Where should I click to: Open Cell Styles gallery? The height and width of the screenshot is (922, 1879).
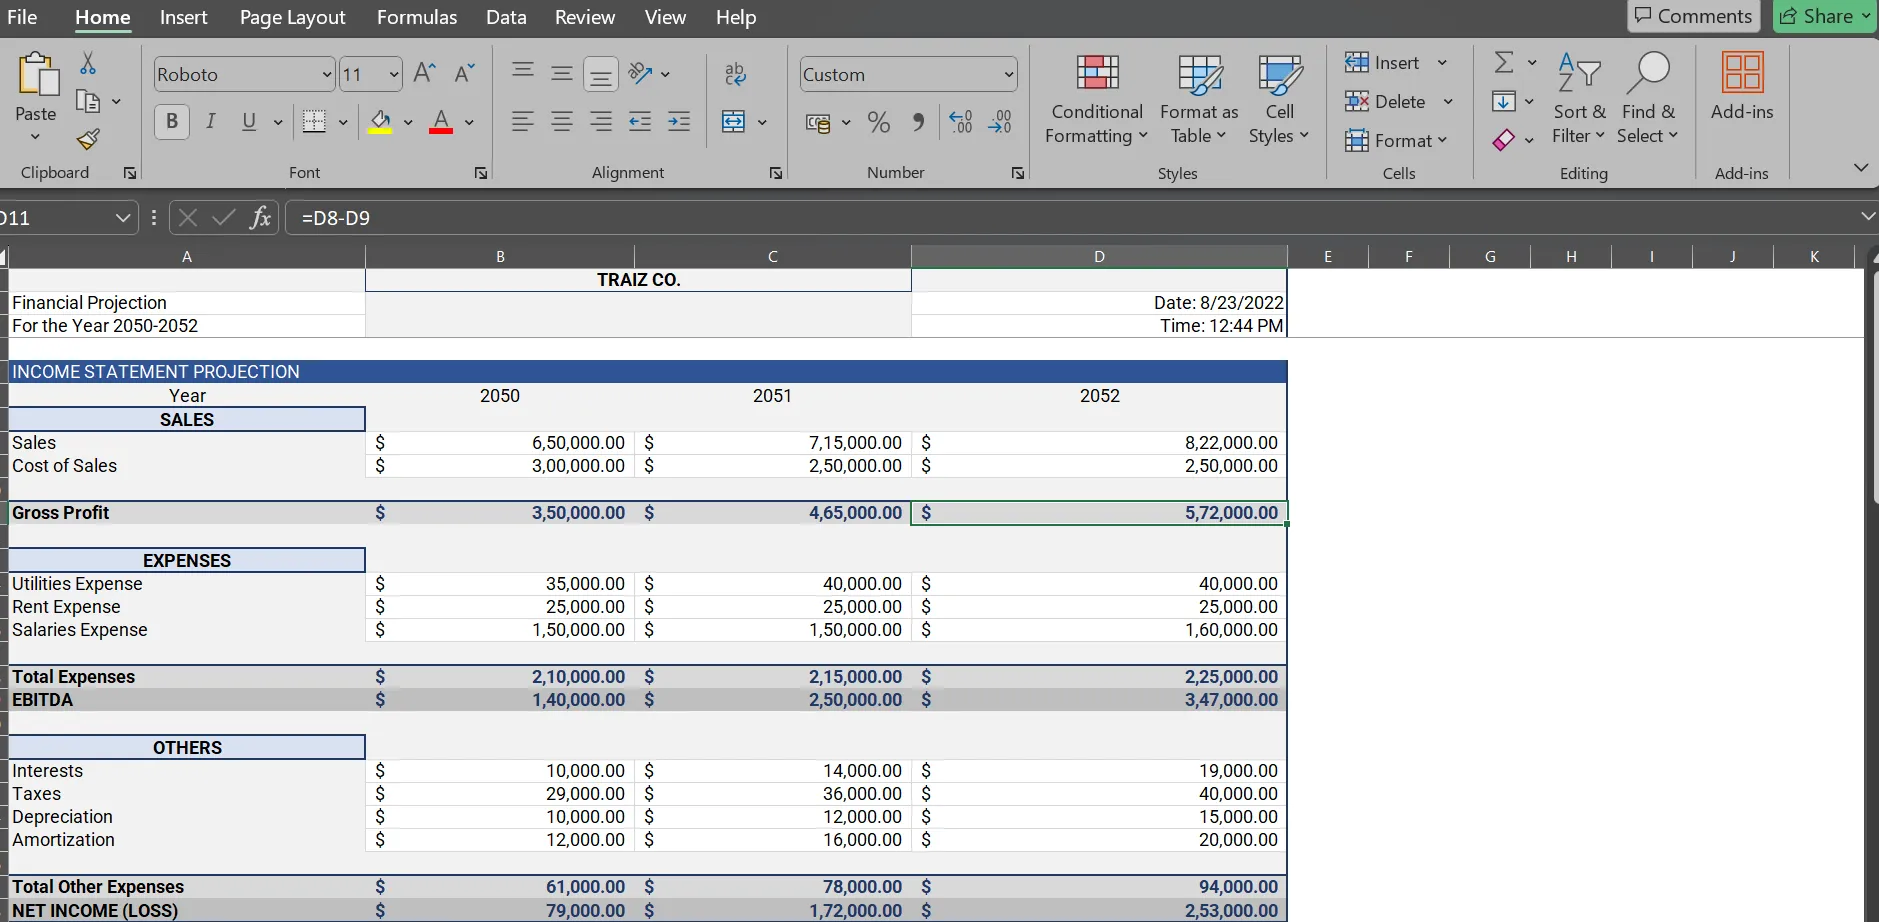coord(1279,100)
